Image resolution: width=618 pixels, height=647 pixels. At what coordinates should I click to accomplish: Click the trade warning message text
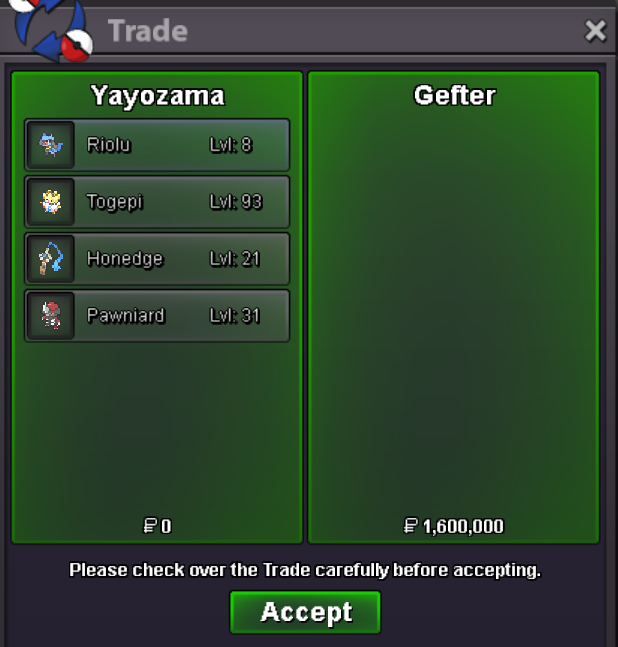point(305,570)
